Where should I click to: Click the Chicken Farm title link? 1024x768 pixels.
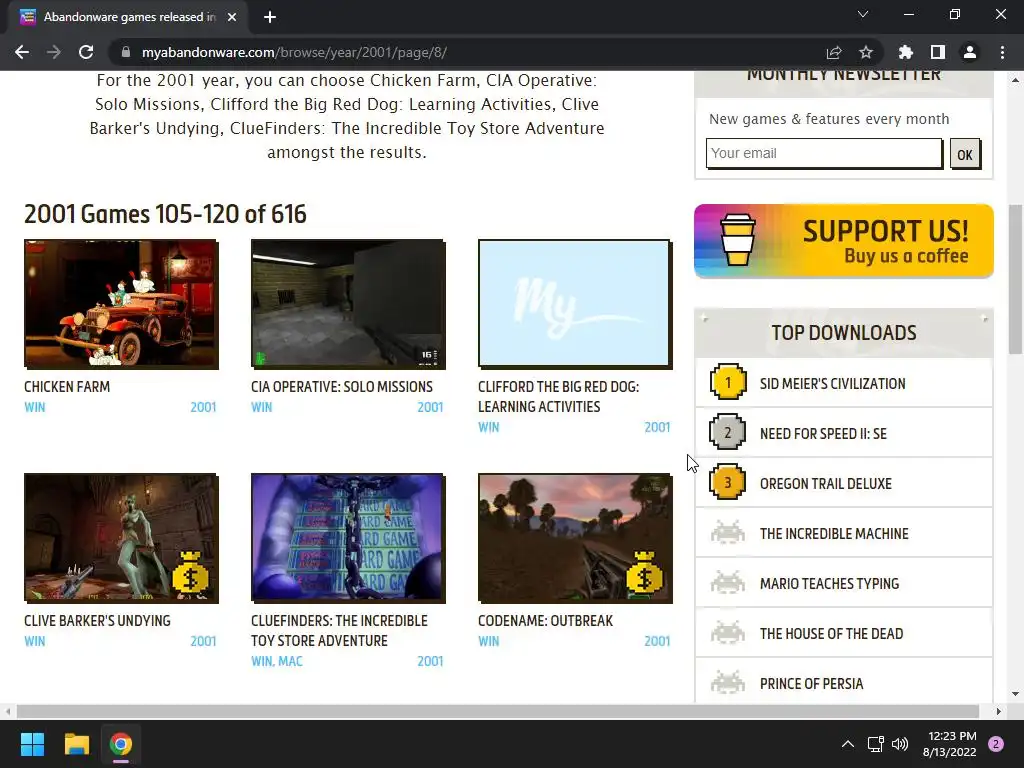pyautogui.click(x=67, y=387)
